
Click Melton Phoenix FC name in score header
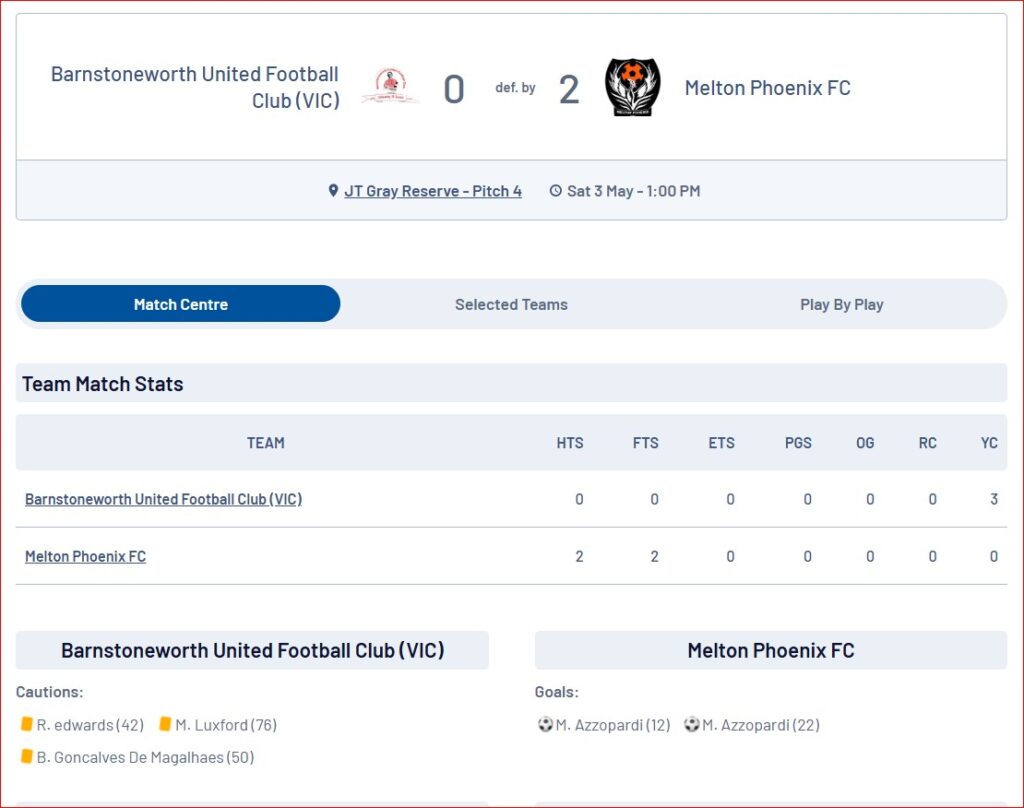point(767,88)
